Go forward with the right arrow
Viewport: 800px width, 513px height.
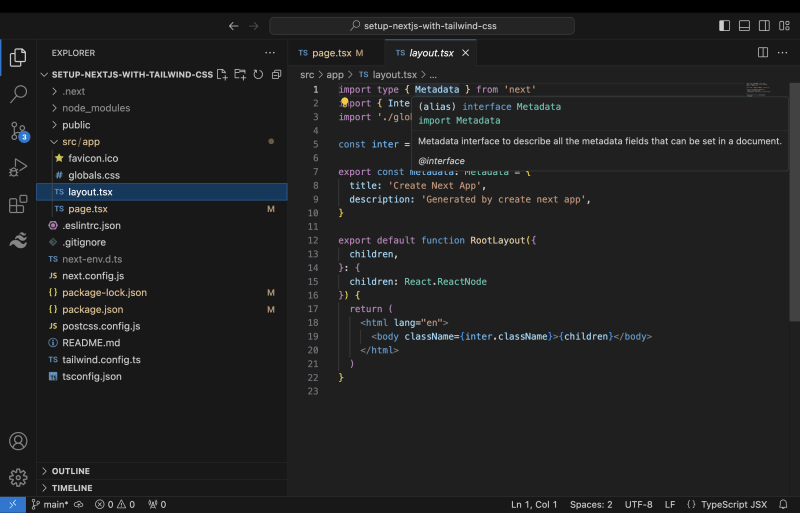(254, 26)
